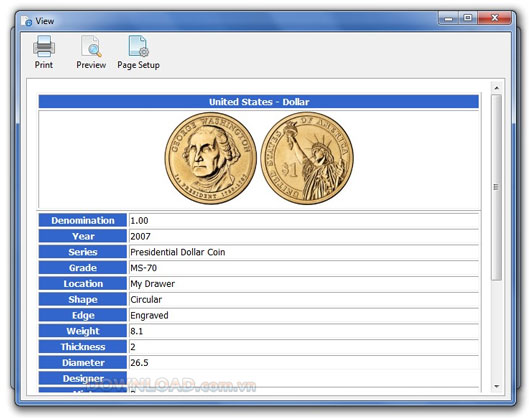
Task: Minimize the View window
Action: (x=449, y=18)
